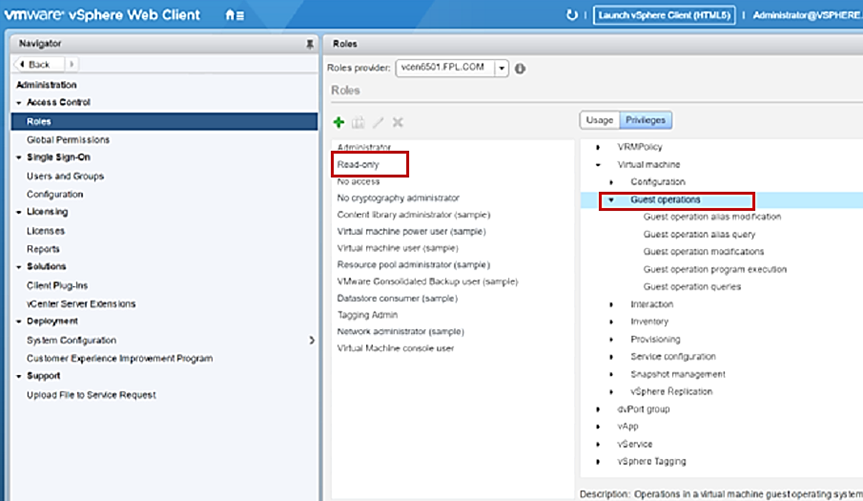Collapse the Licensing section
Viewport: 863px width, 501px height.
coord(19,212)
